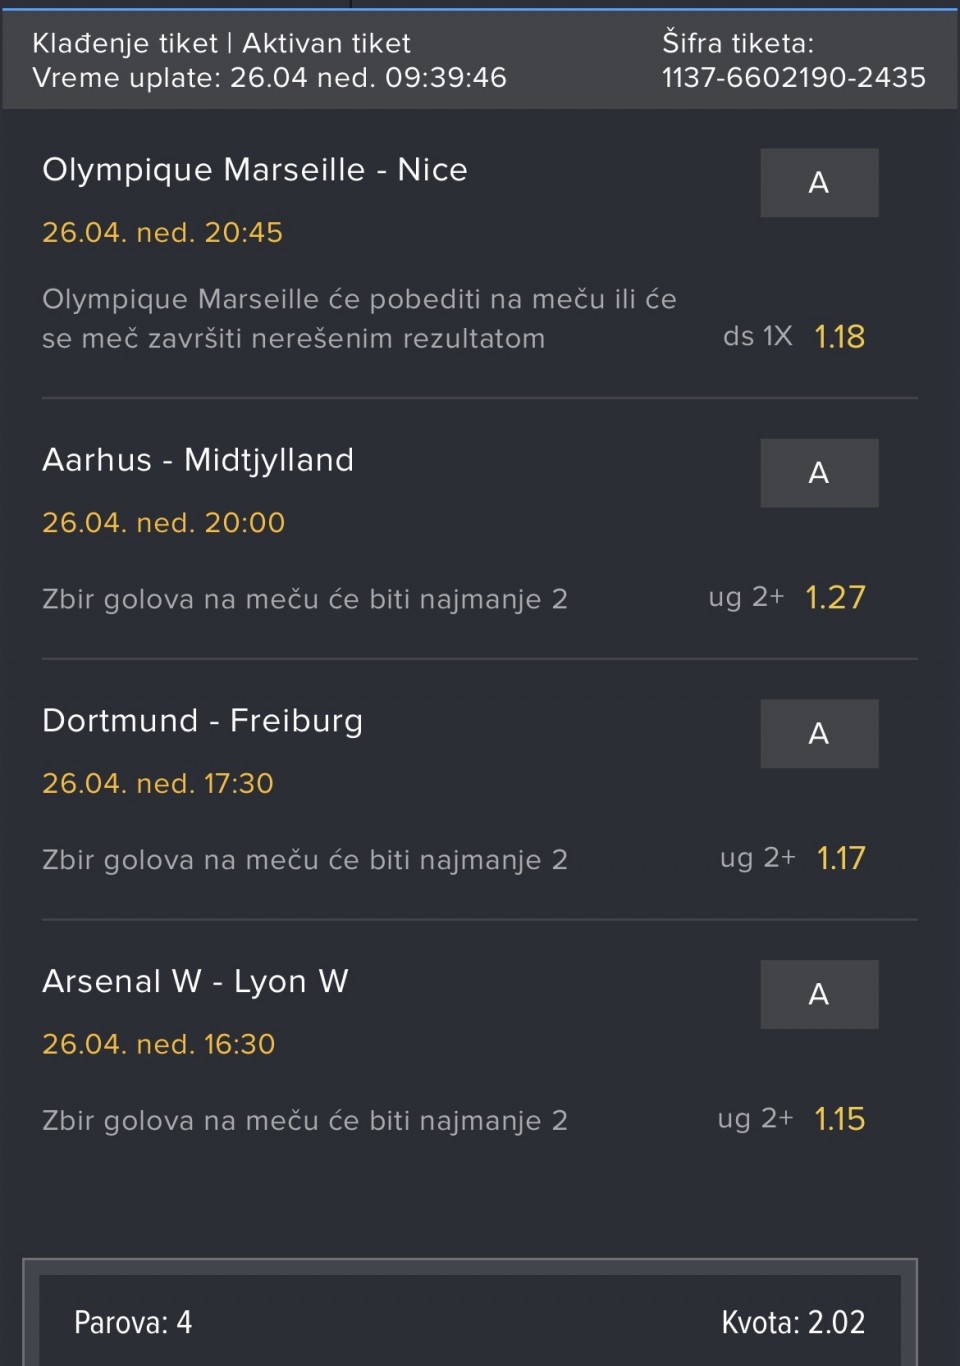Open the Olympique Marseille - Nice match title
Screen dimensions: 960x1366
coord(255,170)
